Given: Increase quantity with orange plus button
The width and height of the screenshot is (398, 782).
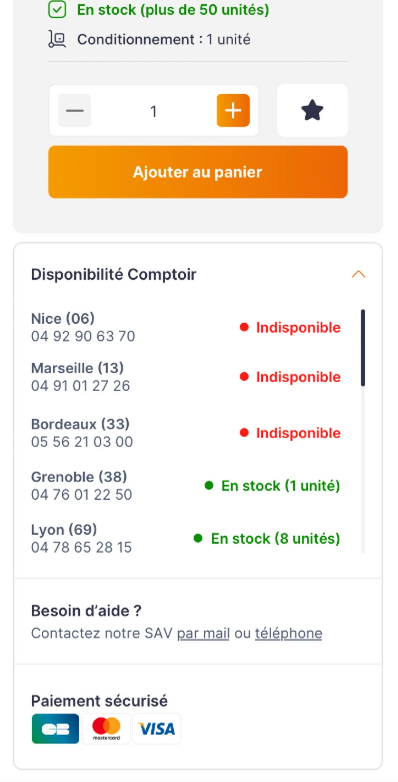Looking at the screenshot, I should pyautogui.click(x=233, y=110).
